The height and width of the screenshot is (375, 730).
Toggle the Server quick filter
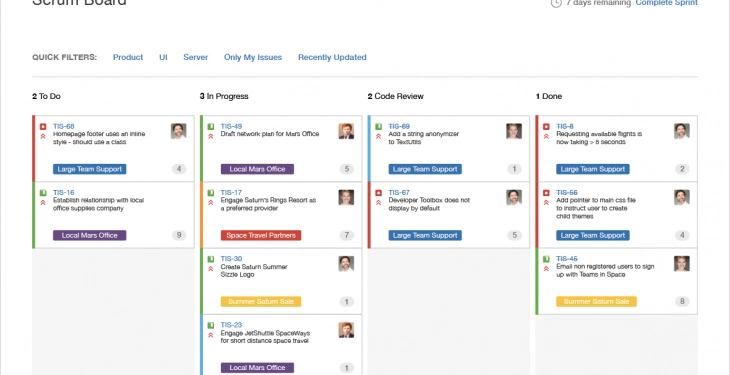[196, 57]
